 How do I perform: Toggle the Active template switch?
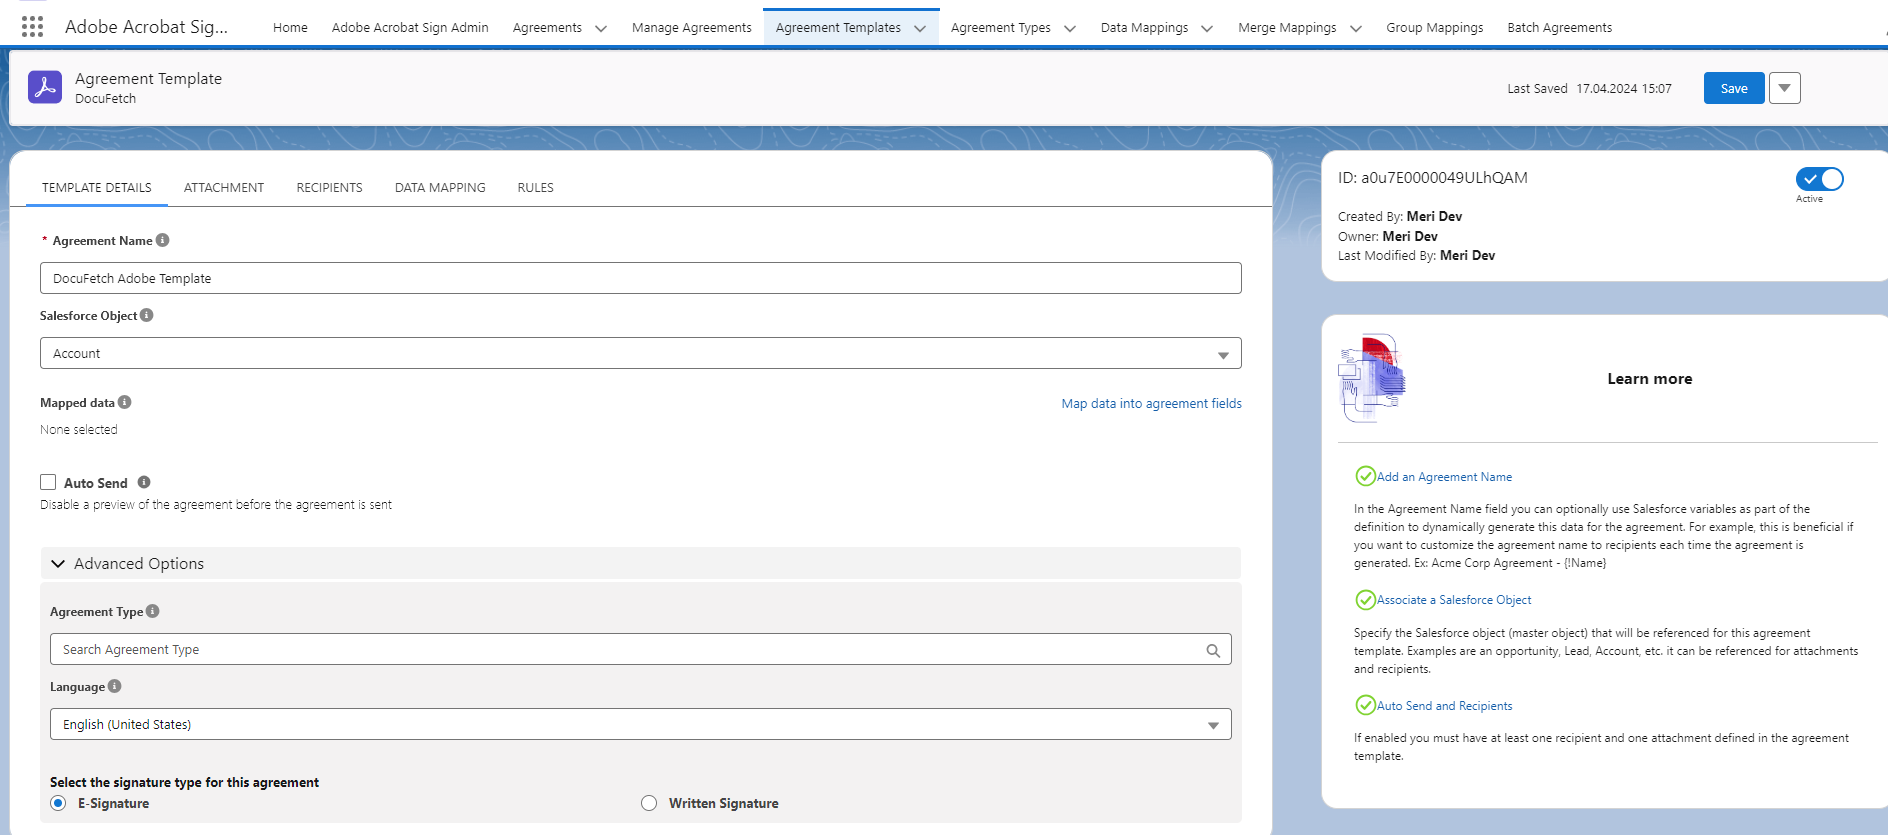coord(1819,179)
